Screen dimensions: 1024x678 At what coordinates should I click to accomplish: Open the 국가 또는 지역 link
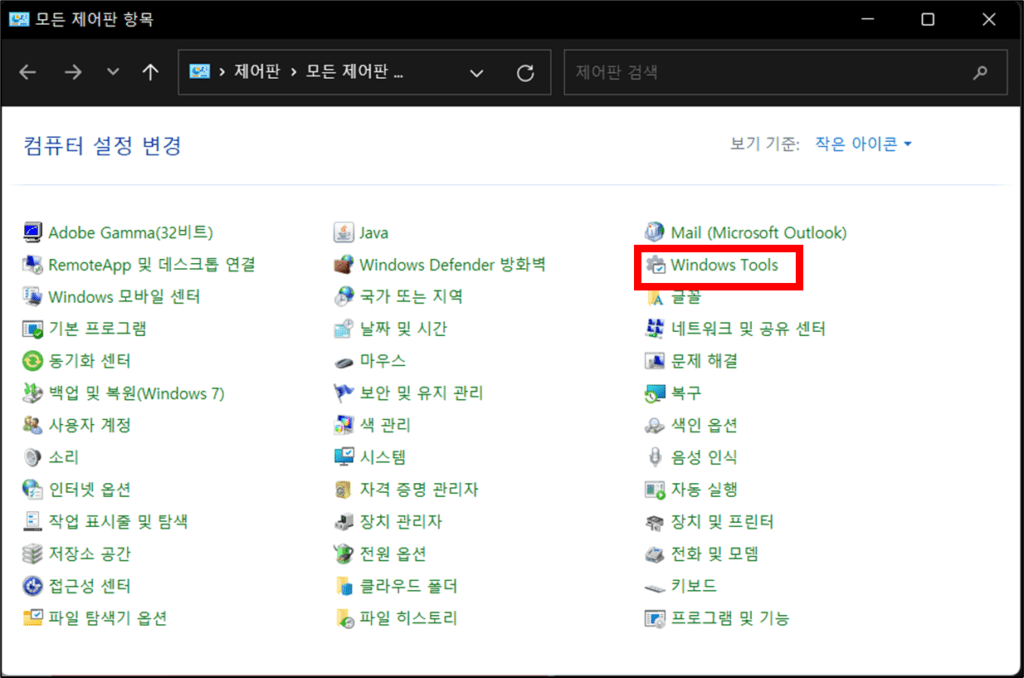point(411,297)
